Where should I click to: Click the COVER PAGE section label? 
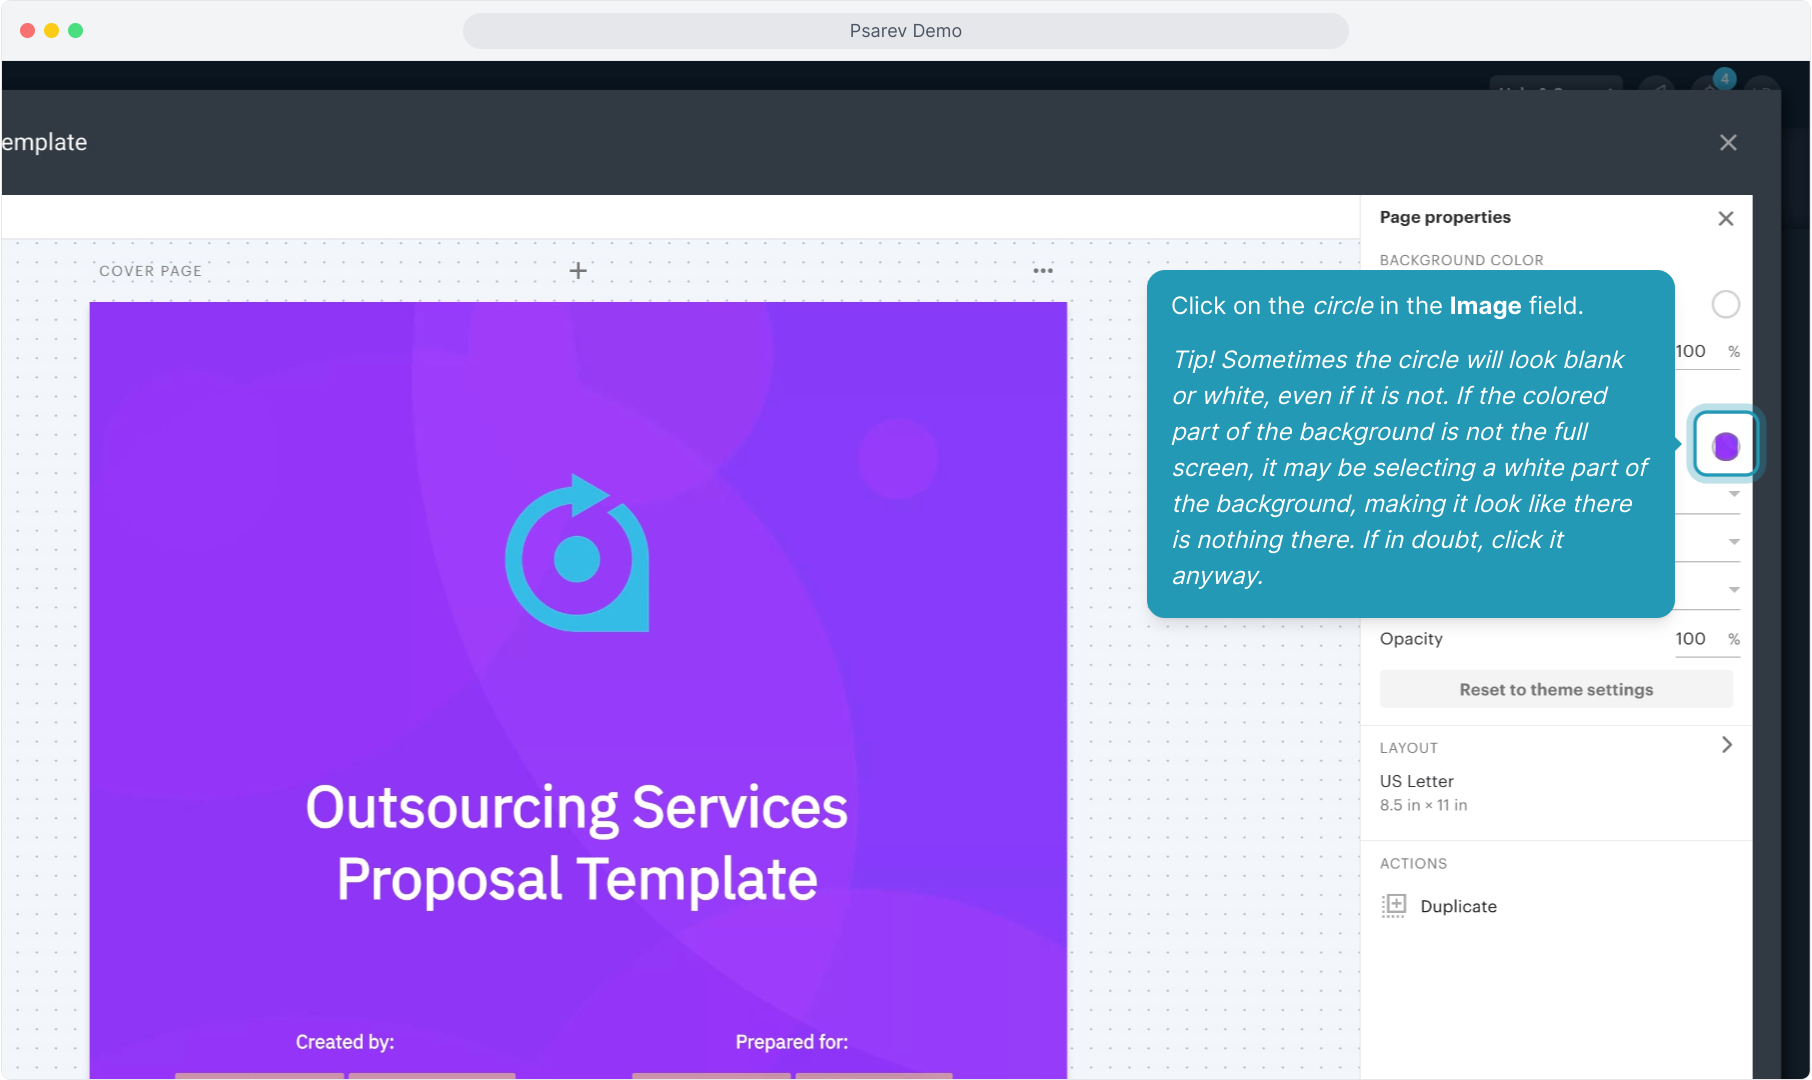click(x=150, y=271)
